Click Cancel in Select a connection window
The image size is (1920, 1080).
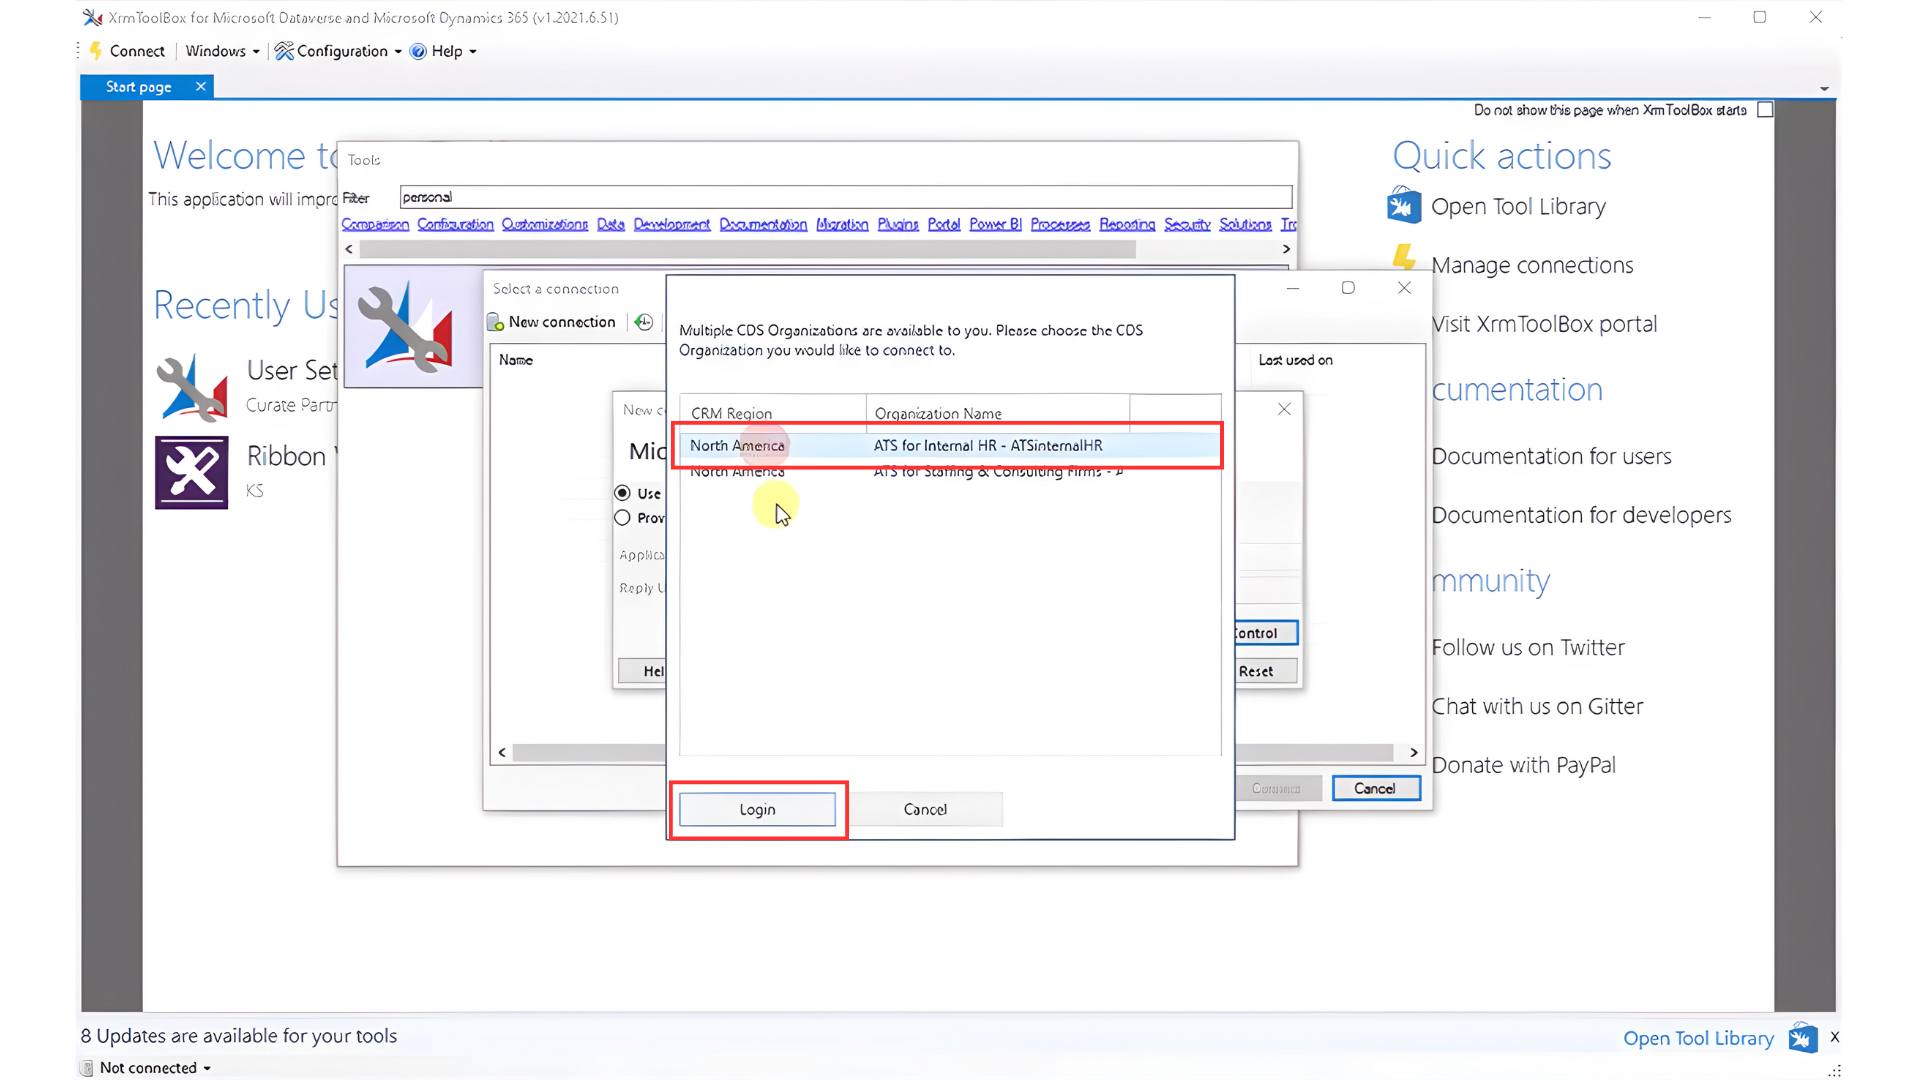pyautogui.click(x=1375, y=789)
